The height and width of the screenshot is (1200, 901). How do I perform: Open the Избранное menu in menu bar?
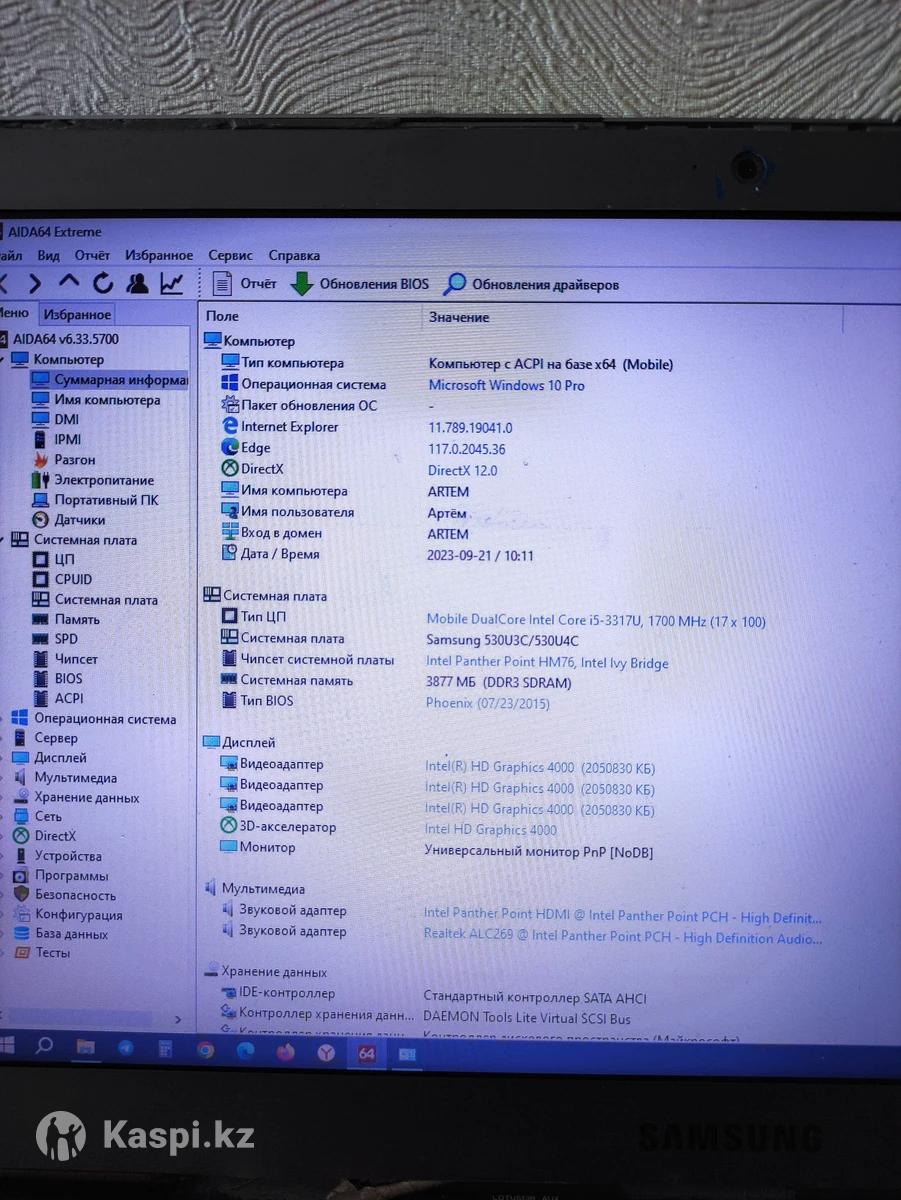coord(159,256)
